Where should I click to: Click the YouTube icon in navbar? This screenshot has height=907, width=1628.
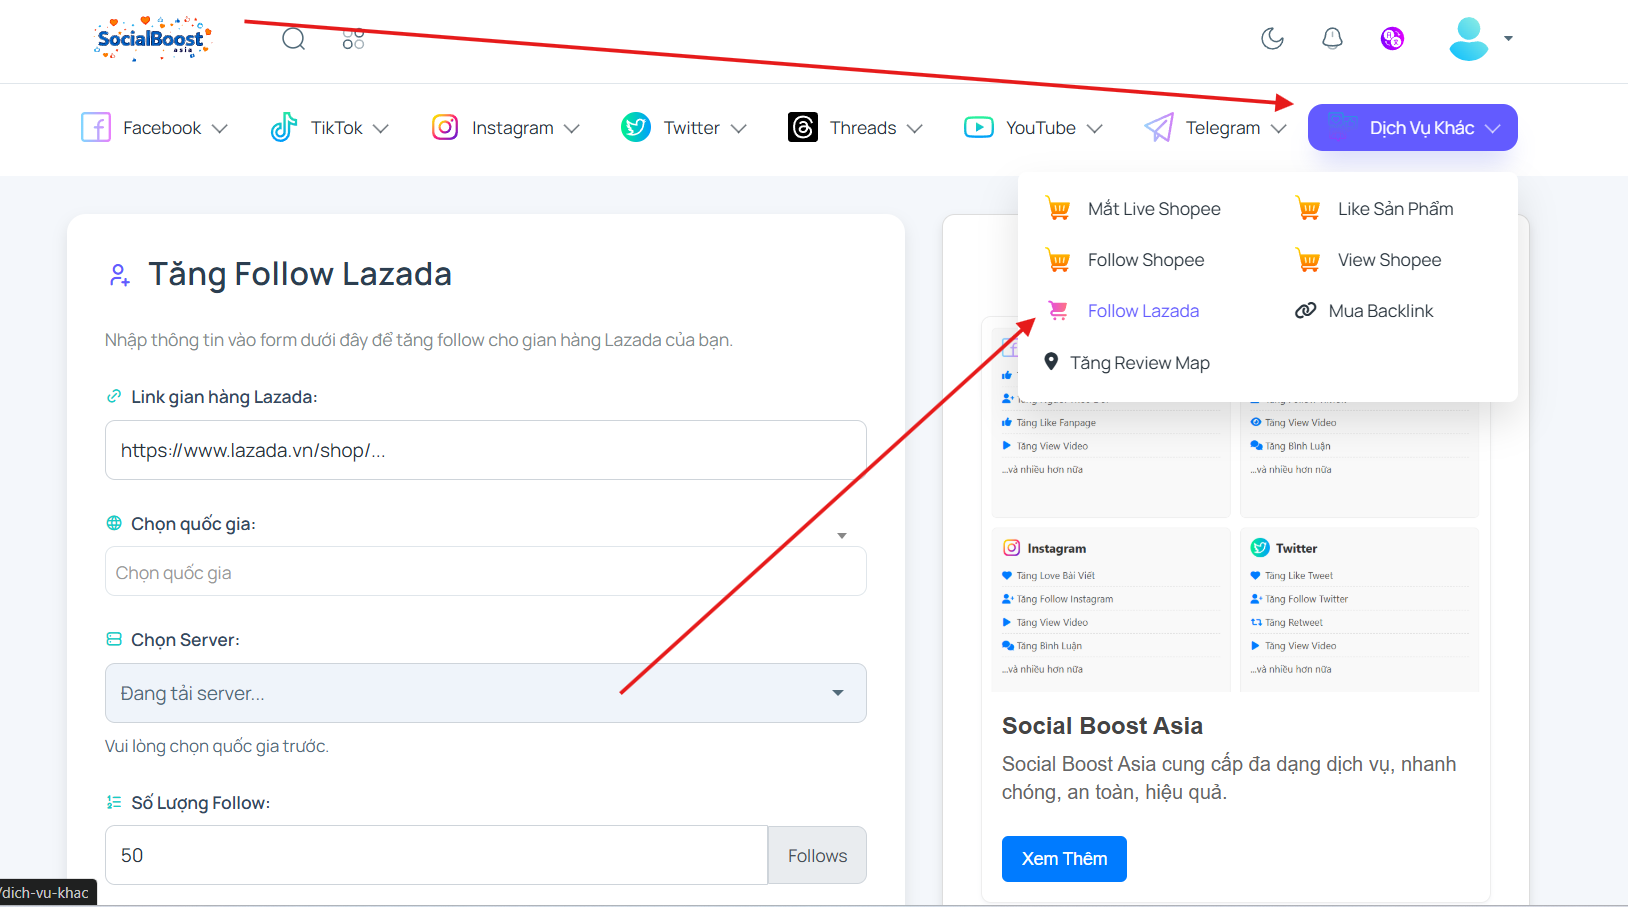978,128
